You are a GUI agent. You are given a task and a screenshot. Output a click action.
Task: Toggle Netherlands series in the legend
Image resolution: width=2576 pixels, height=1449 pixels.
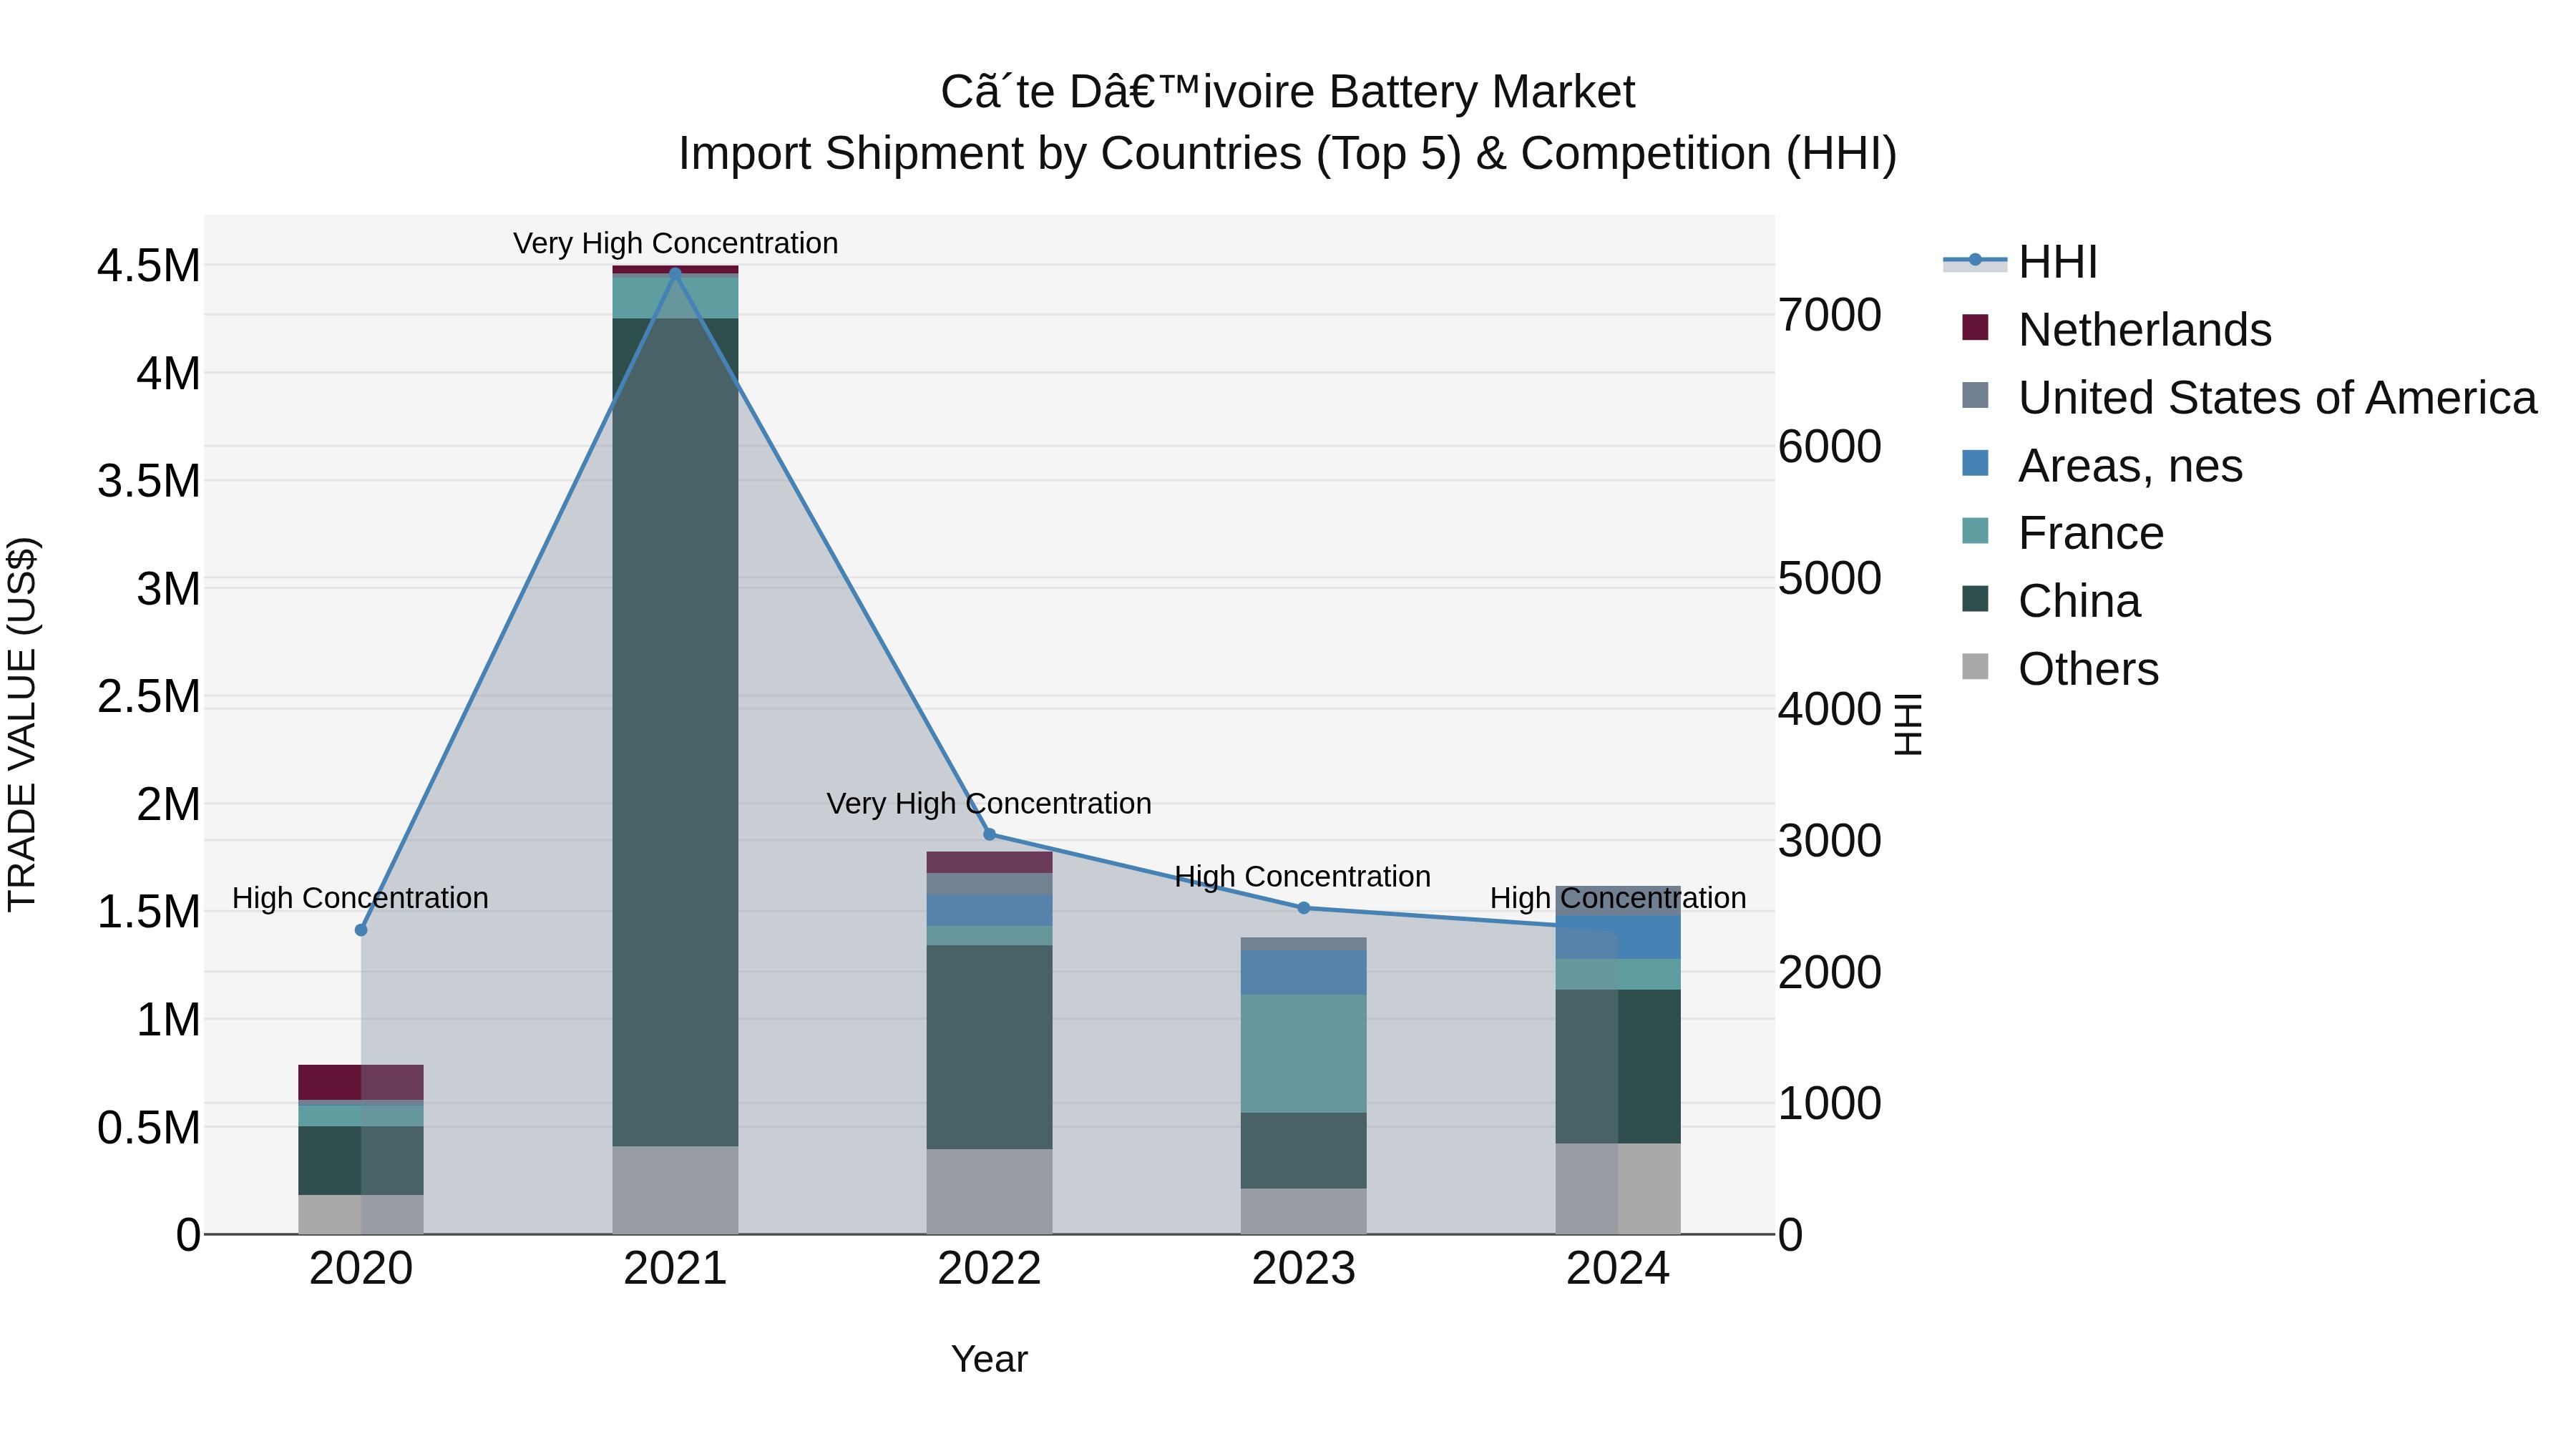tap(2117, 329)
